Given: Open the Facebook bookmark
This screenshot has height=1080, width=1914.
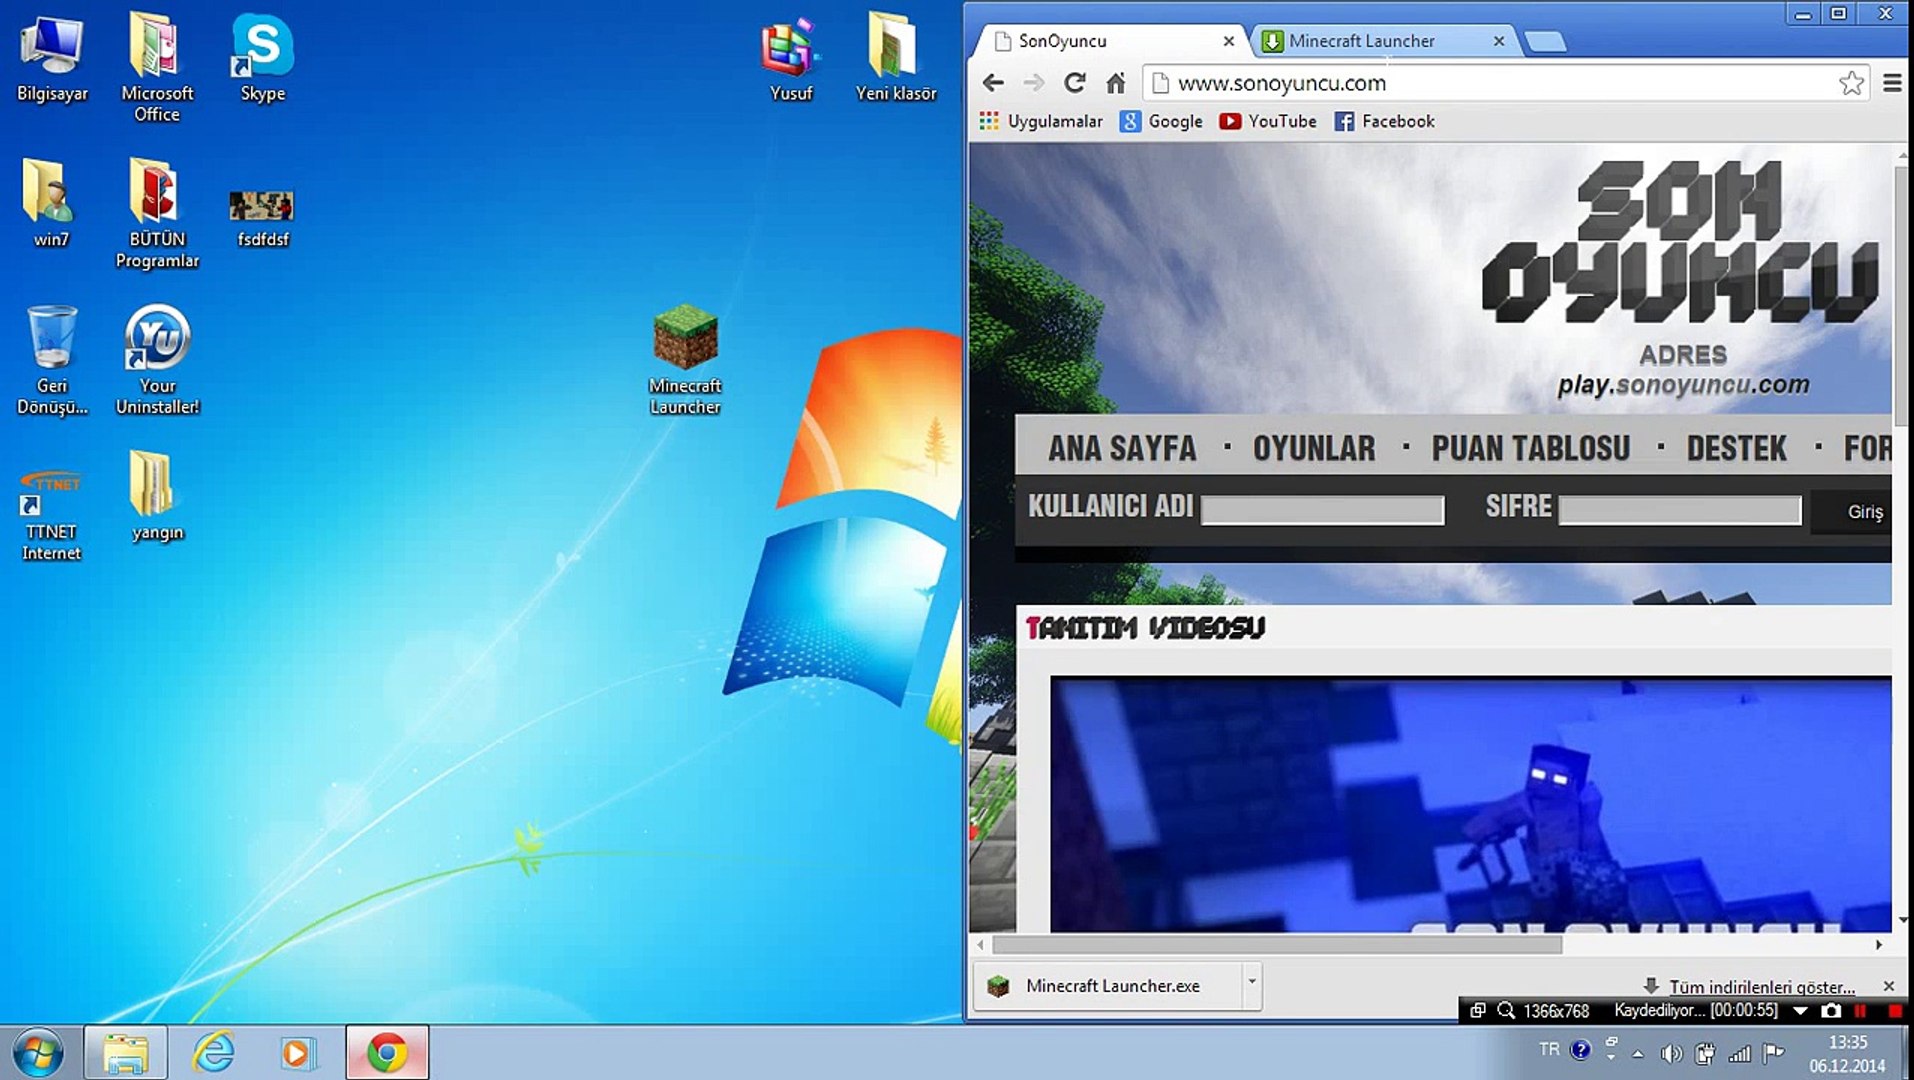Looking at the screenshot, I should click(1385, 121).
